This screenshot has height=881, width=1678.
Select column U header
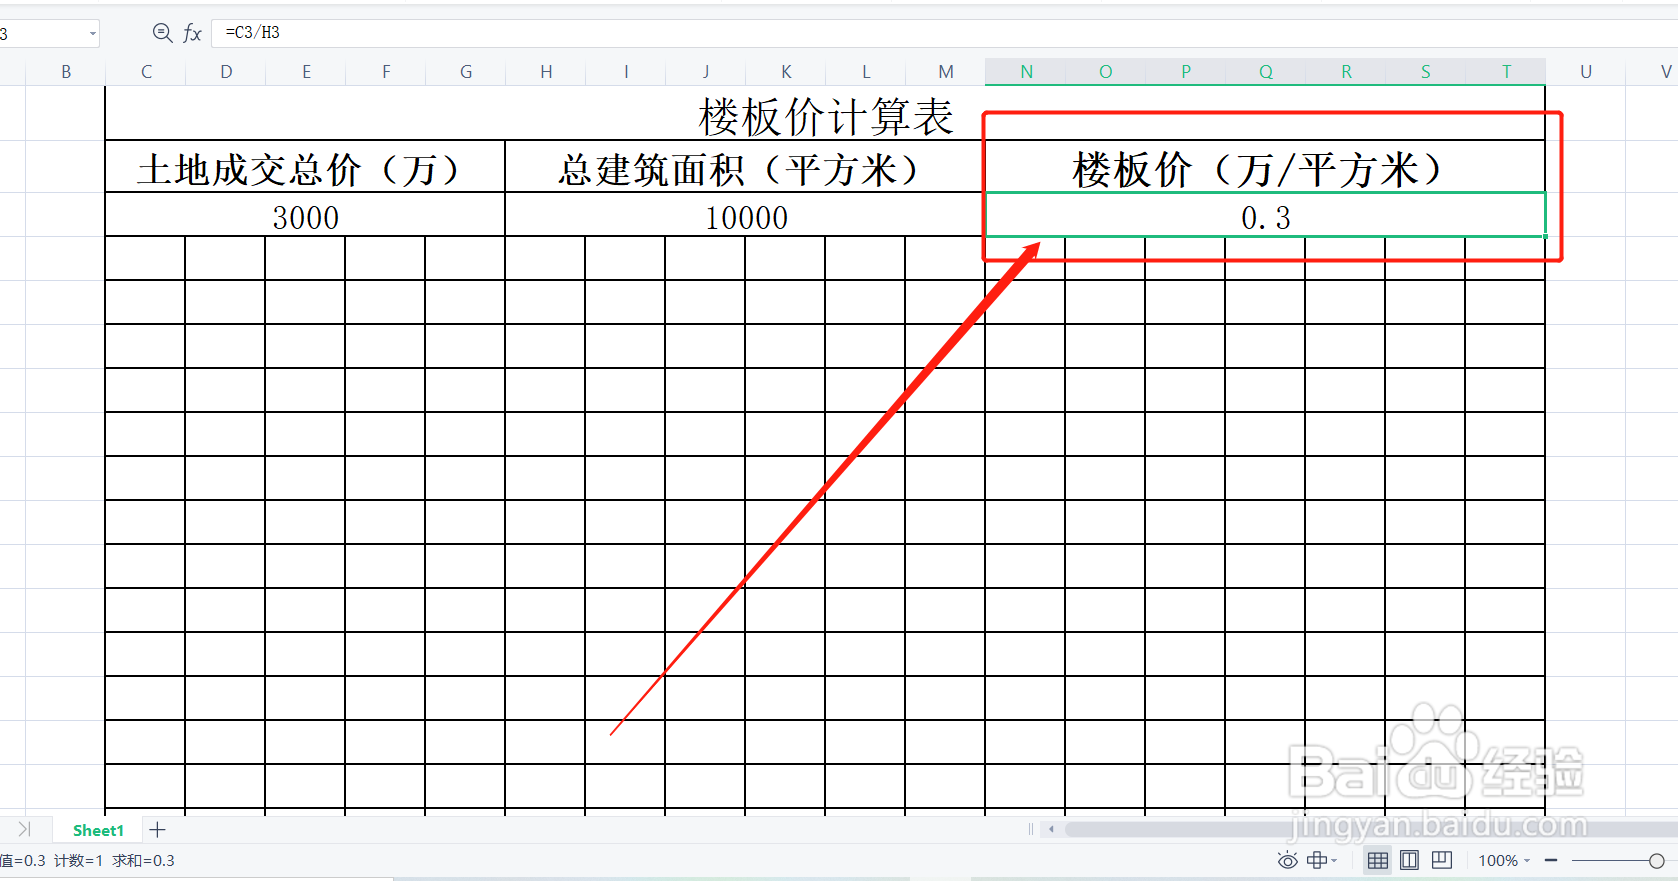coord(1586,72)
